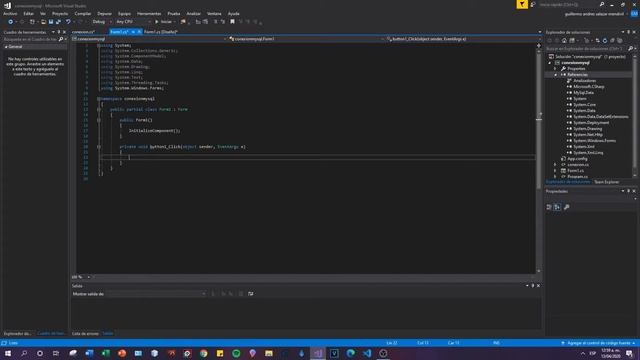Click the signed-in user account name
The width and height of the screenshot is (640, 360).
[x=594, y=14]
